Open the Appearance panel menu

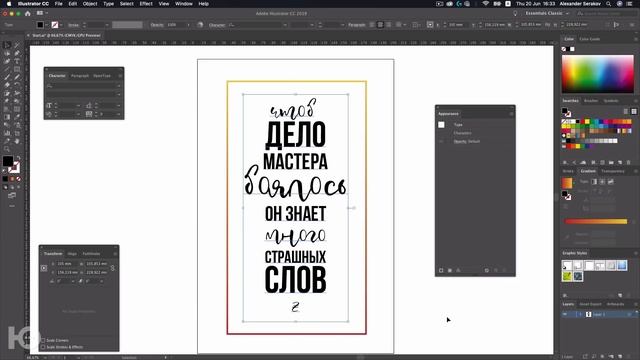(x=511, y=114)
